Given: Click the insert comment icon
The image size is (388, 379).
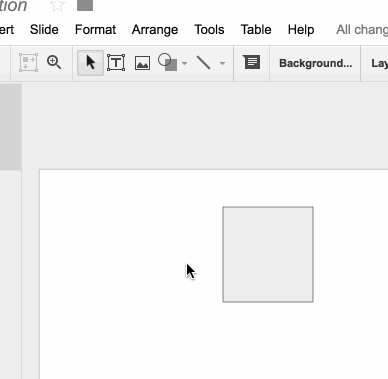Looking at the screenshot, I should pyautogui.click(x=252, y=62).
